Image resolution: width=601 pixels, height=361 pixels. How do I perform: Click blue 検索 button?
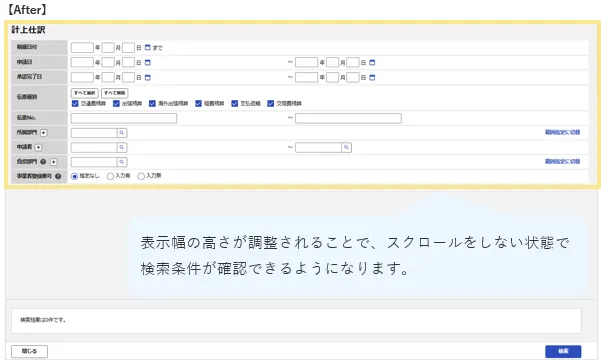coord(563,351)
